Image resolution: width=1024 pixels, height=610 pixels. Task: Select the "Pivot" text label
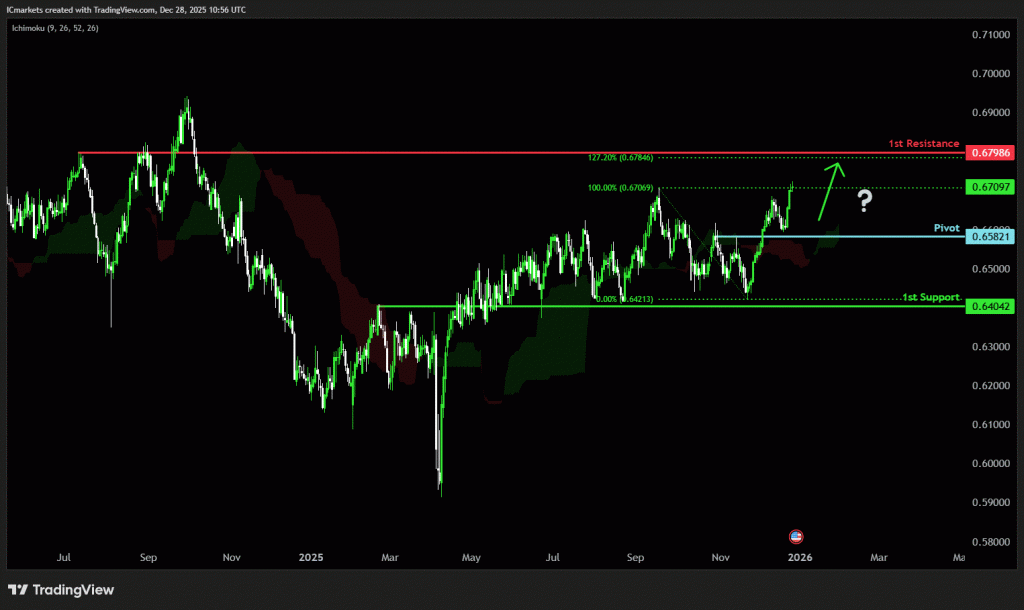[946, 228]
